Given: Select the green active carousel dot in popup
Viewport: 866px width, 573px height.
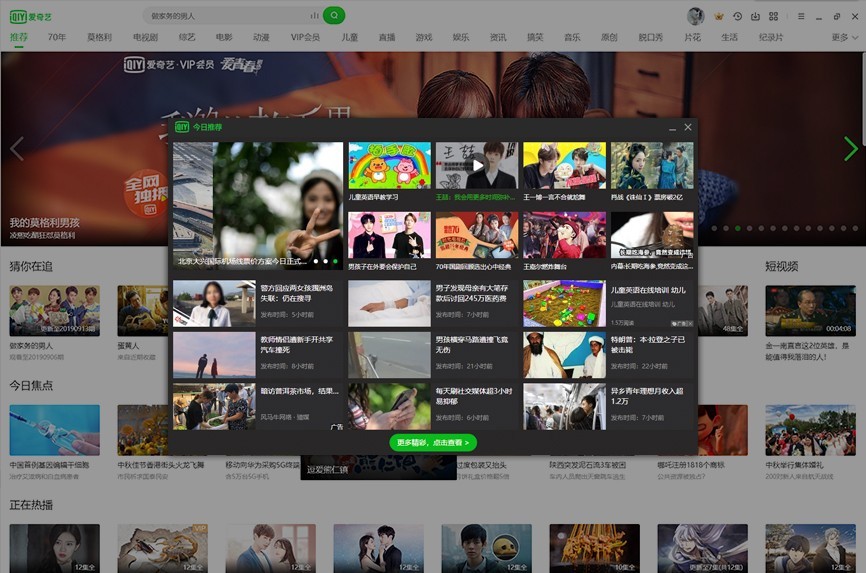Looking at the screenshot, I should 335,261.
